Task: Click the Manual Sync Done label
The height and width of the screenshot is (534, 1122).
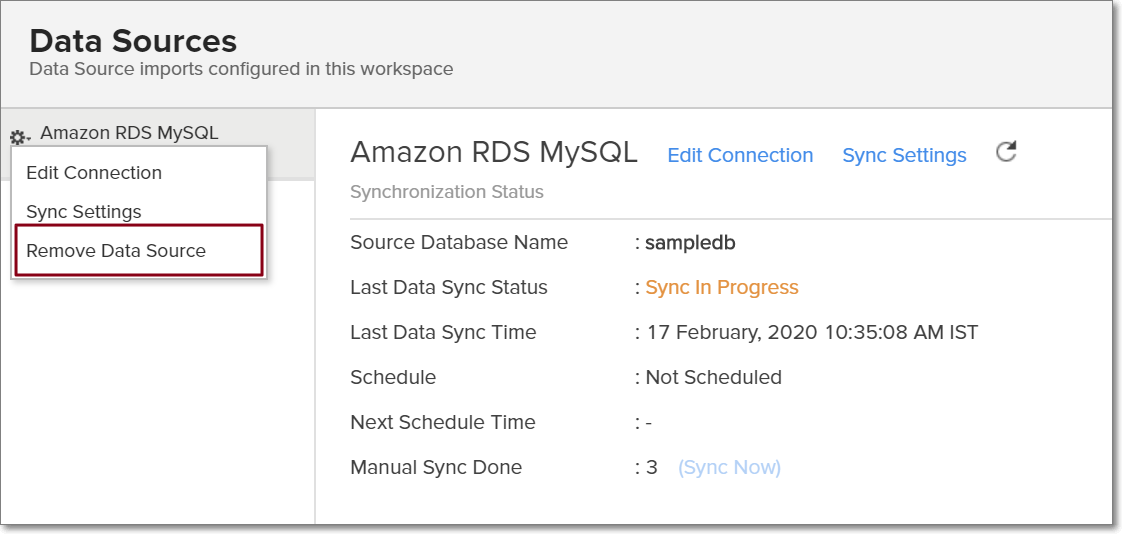Action: (x=436, y=467)
